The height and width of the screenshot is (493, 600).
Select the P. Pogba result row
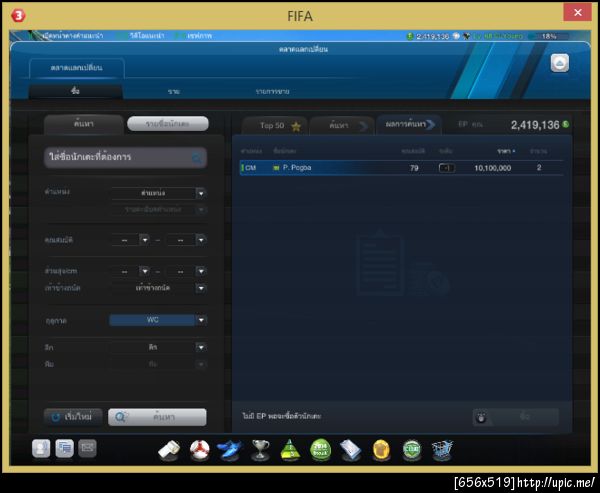click(401, 168)
